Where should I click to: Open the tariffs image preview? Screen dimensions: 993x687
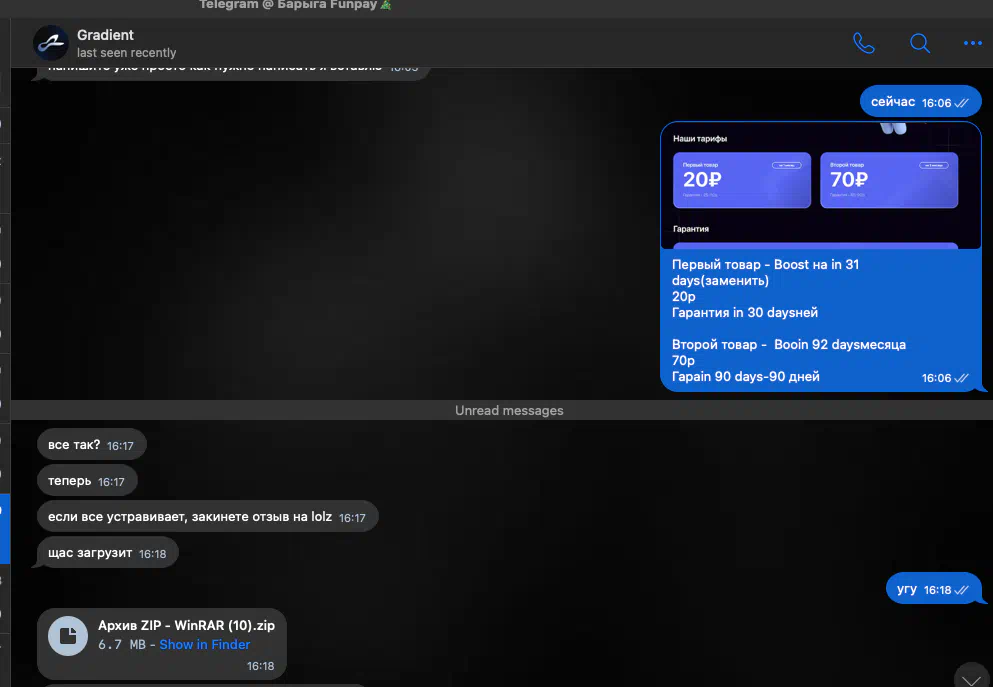pos(820,185)
